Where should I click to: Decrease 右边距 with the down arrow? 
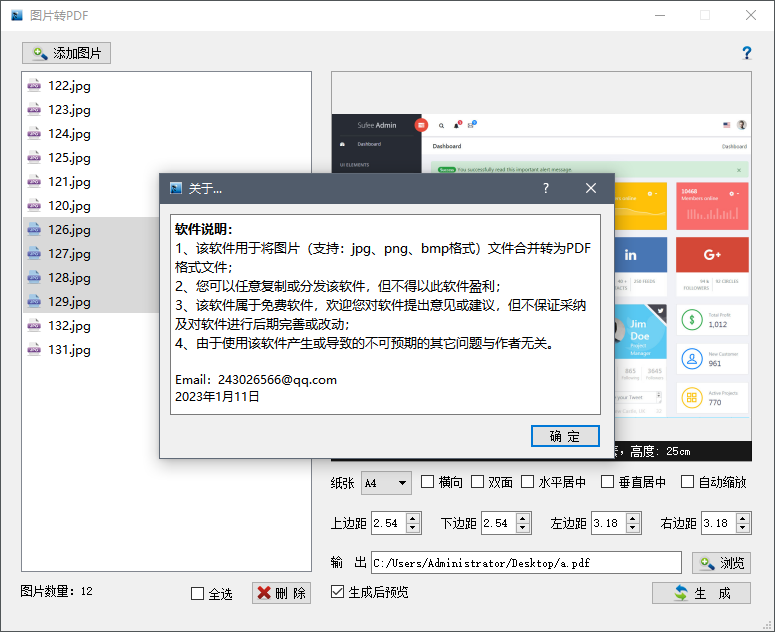(743, 528)
